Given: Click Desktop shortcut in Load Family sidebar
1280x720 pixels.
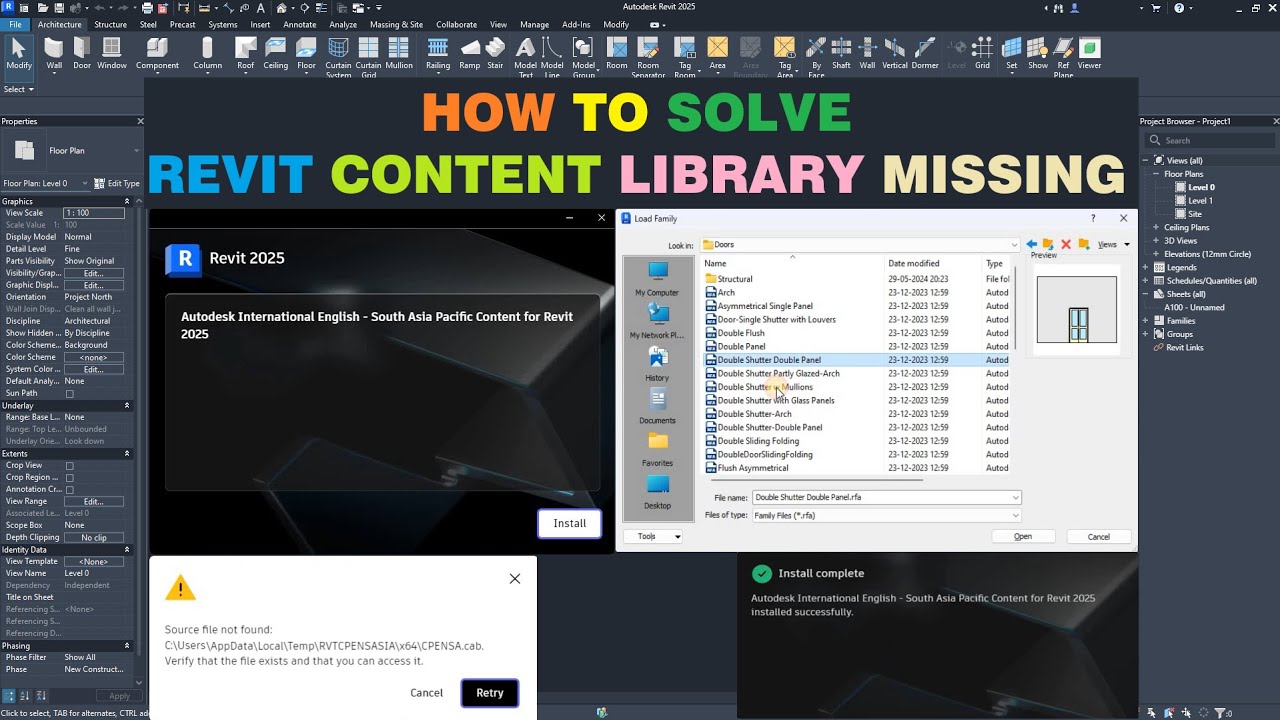Looking at the screenshot, I should [657, 493].
